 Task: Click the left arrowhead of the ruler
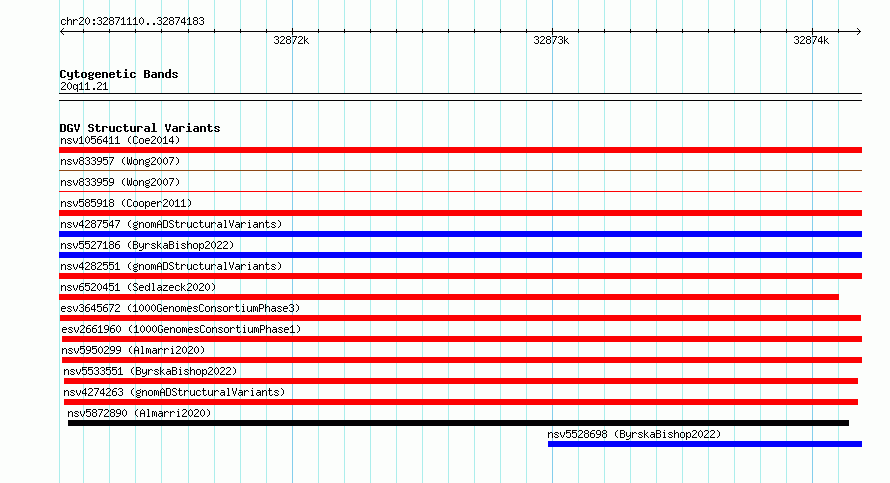(62, 32)
